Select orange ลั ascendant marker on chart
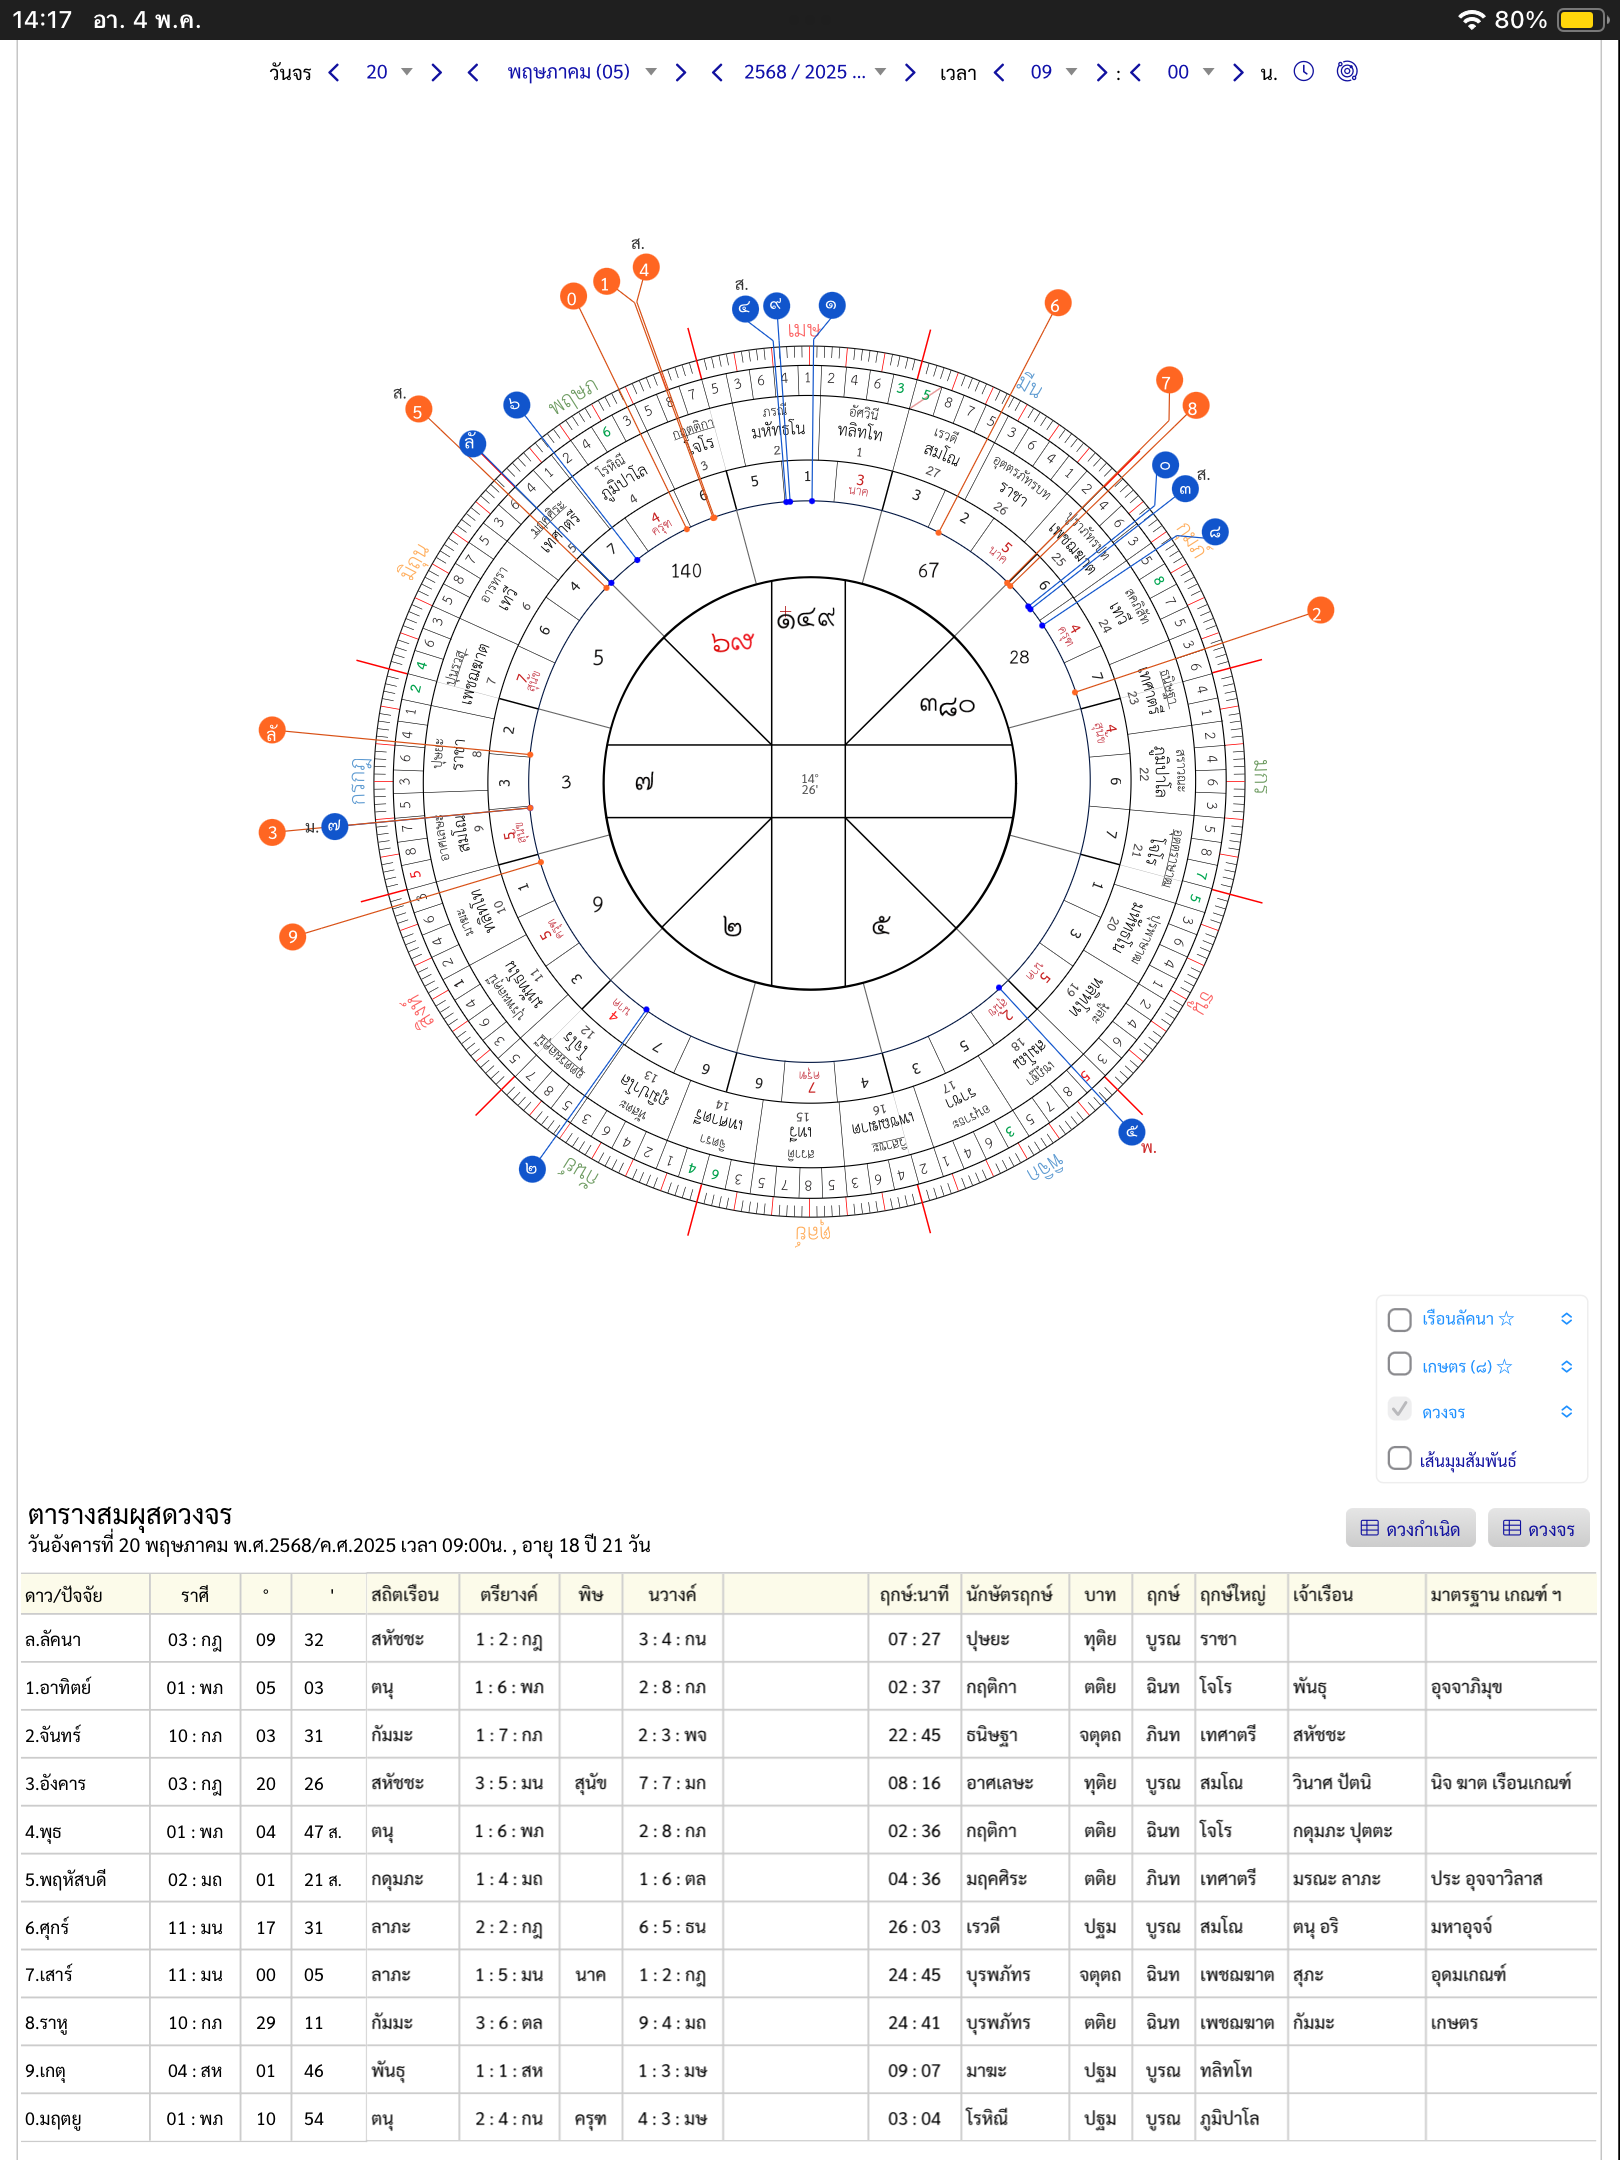The height and width of the screenshot is (2160, 1620). point(272,731)
